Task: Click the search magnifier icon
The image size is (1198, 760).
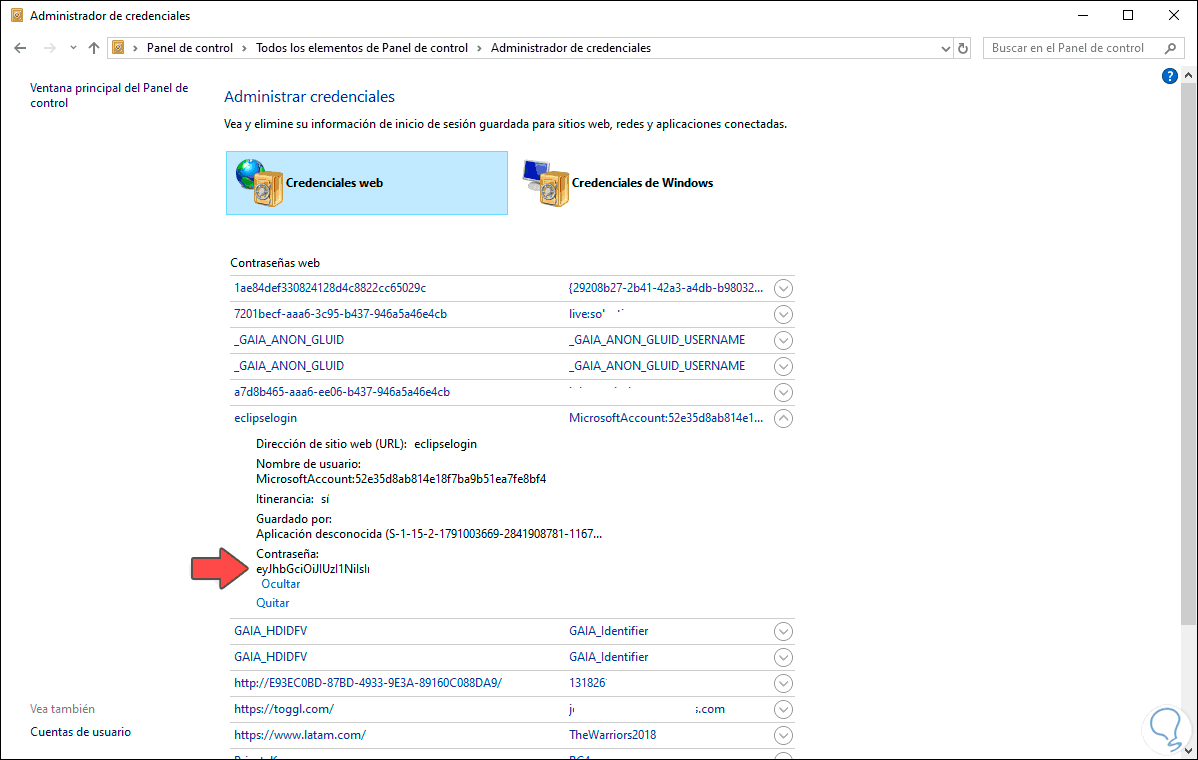Action: coord(1170,48)
